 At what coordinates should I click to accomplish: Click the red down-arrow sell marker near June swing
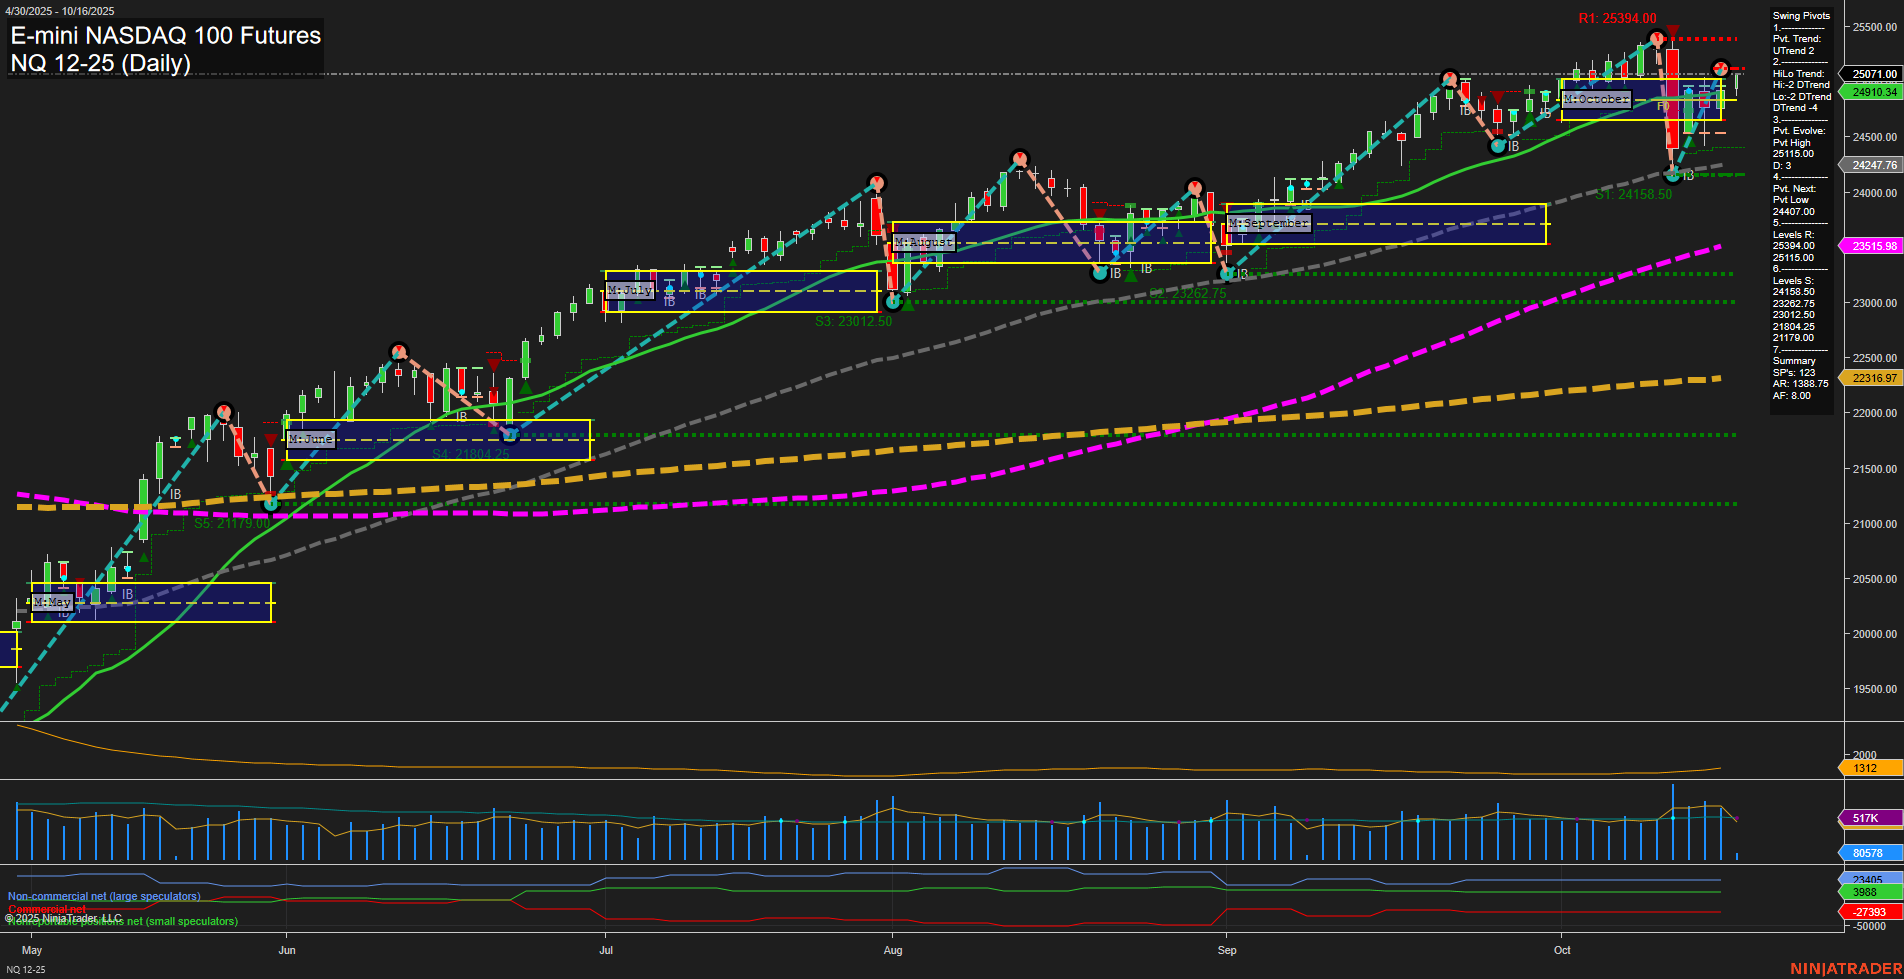271,440
